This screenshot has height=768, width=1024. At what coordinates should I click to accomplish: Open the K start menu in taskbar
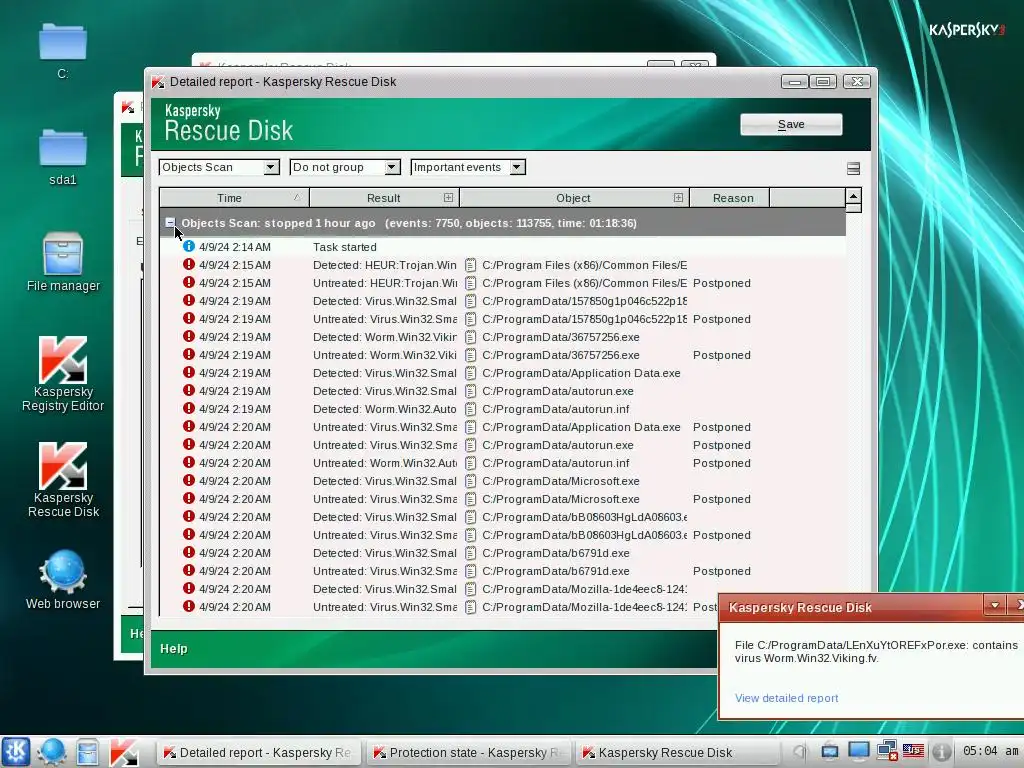pos(15,752)
